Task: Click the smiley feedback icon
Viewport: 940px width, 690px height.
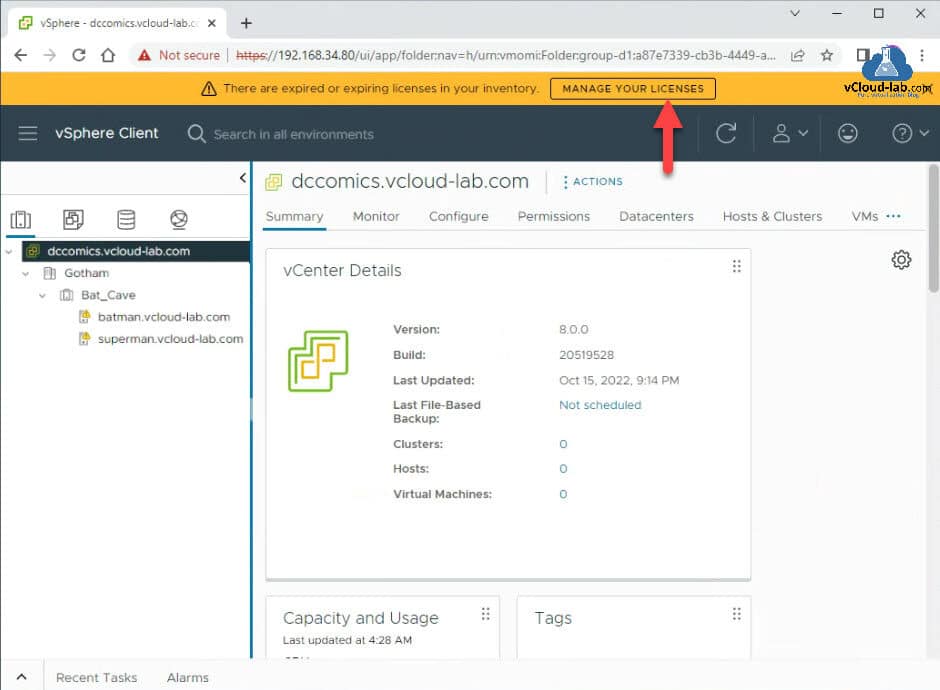Action: click(x=847, y=133)
